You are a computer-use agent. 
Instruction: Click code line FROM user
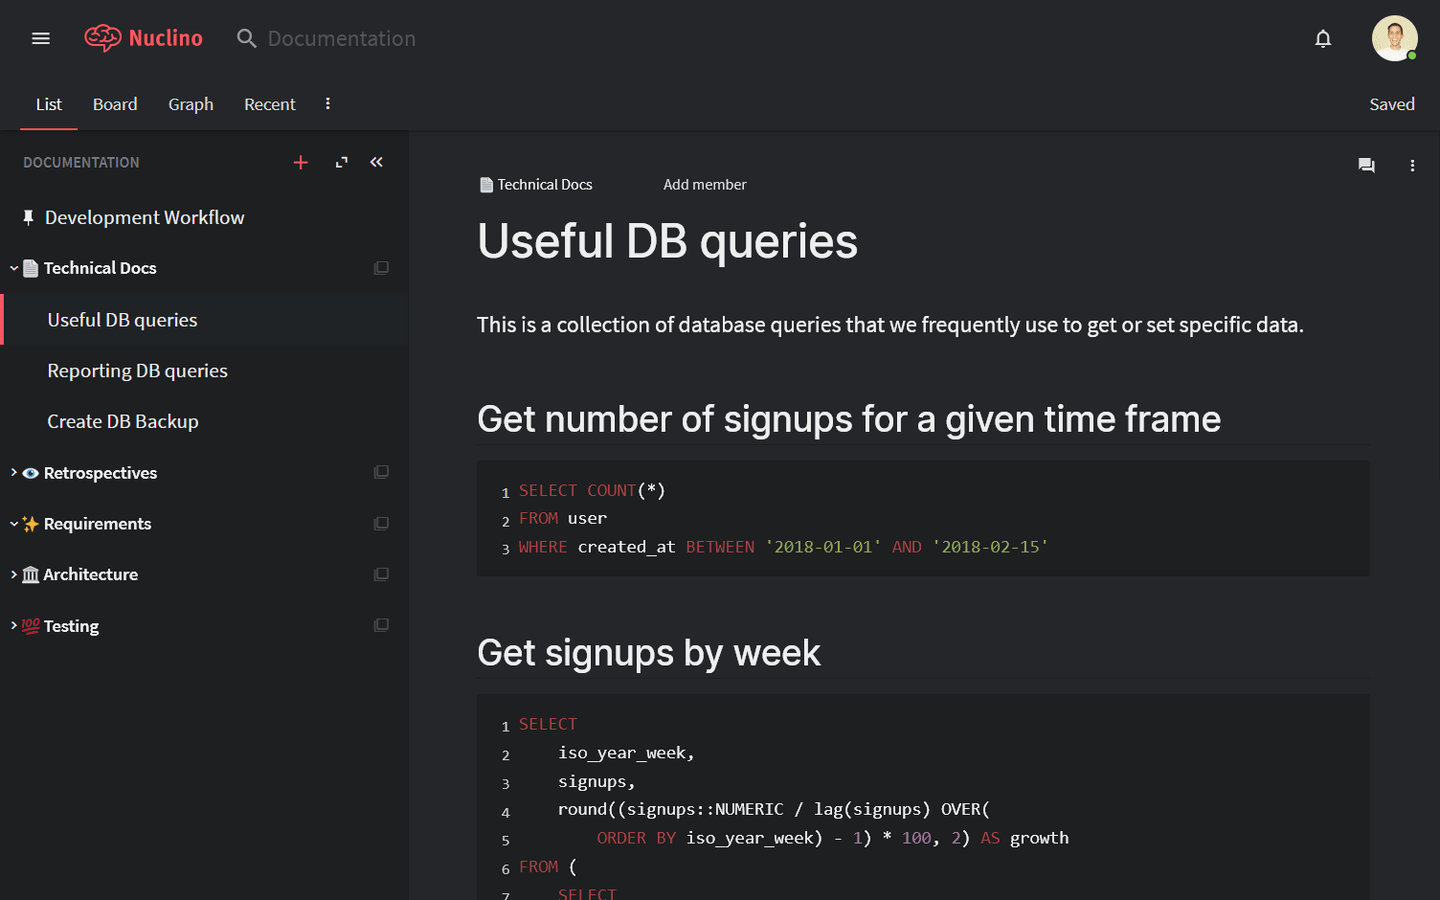pos(563,518)
